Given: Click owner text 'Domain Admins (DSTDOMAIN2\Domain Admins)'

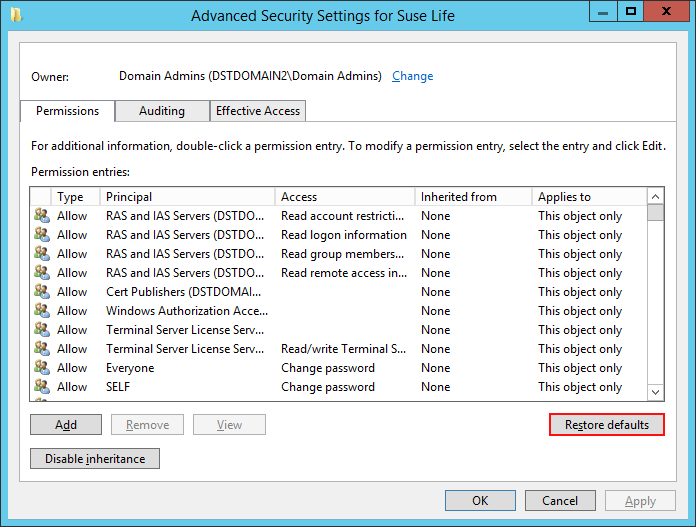Looking at the screenshot, I should point(250,76).
